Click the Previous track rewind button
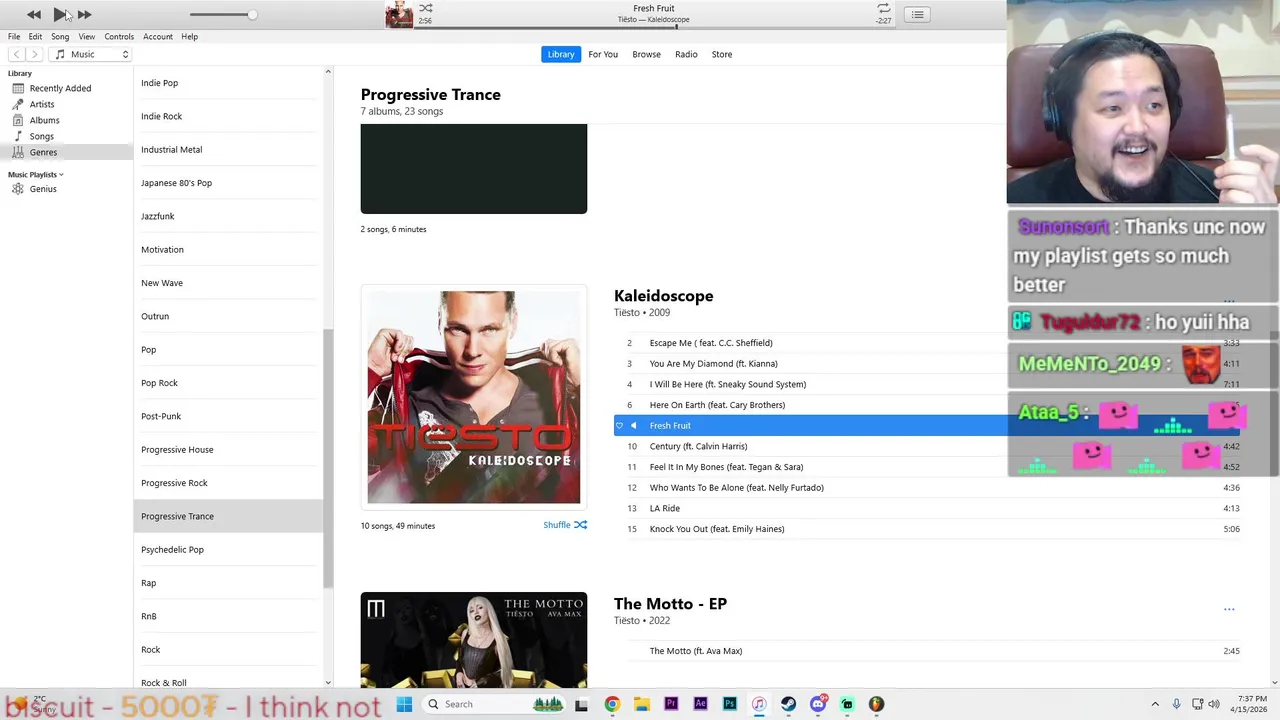The width and height of the screenshot is (1280, 720). [x=34, y=14]
